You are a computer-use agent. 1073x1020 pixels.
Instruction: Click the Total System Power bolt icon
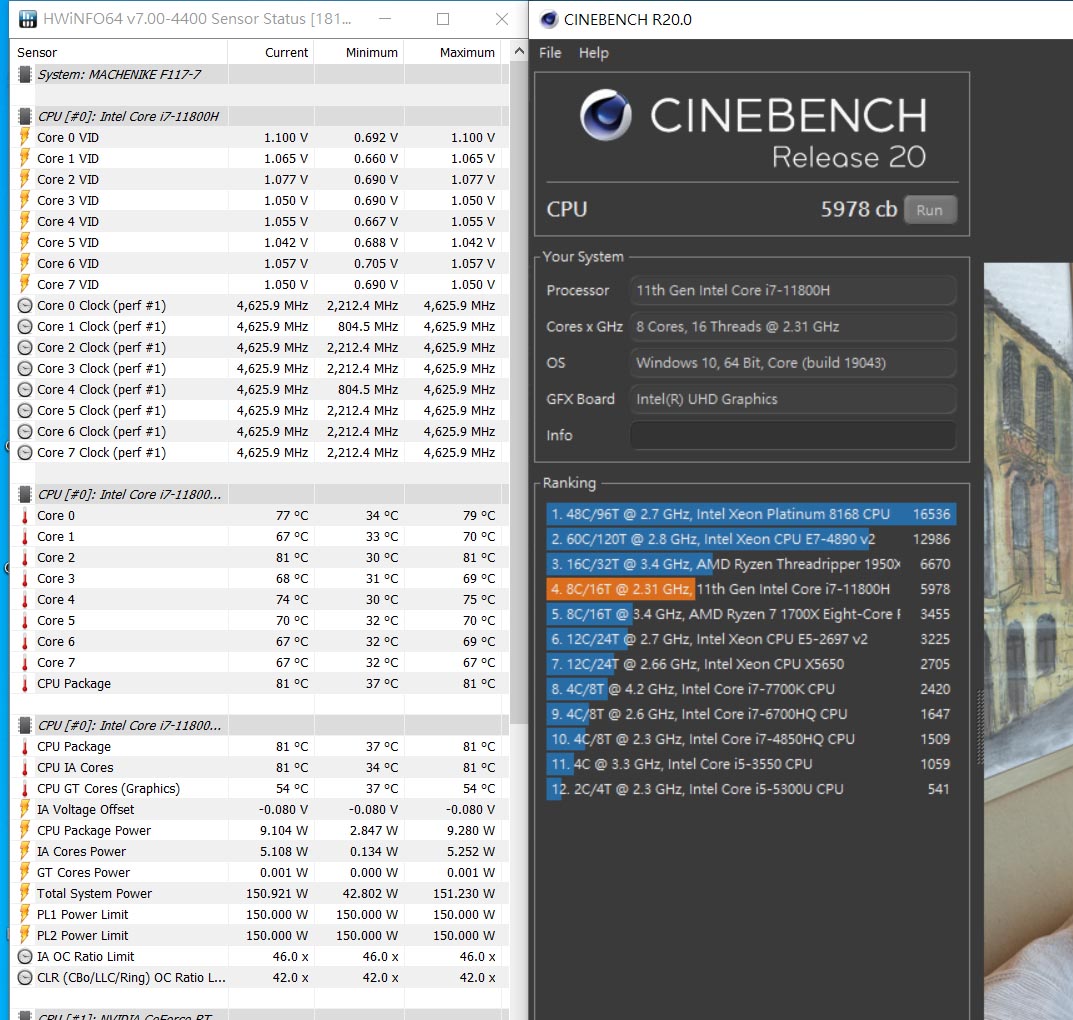click(25, 893)
